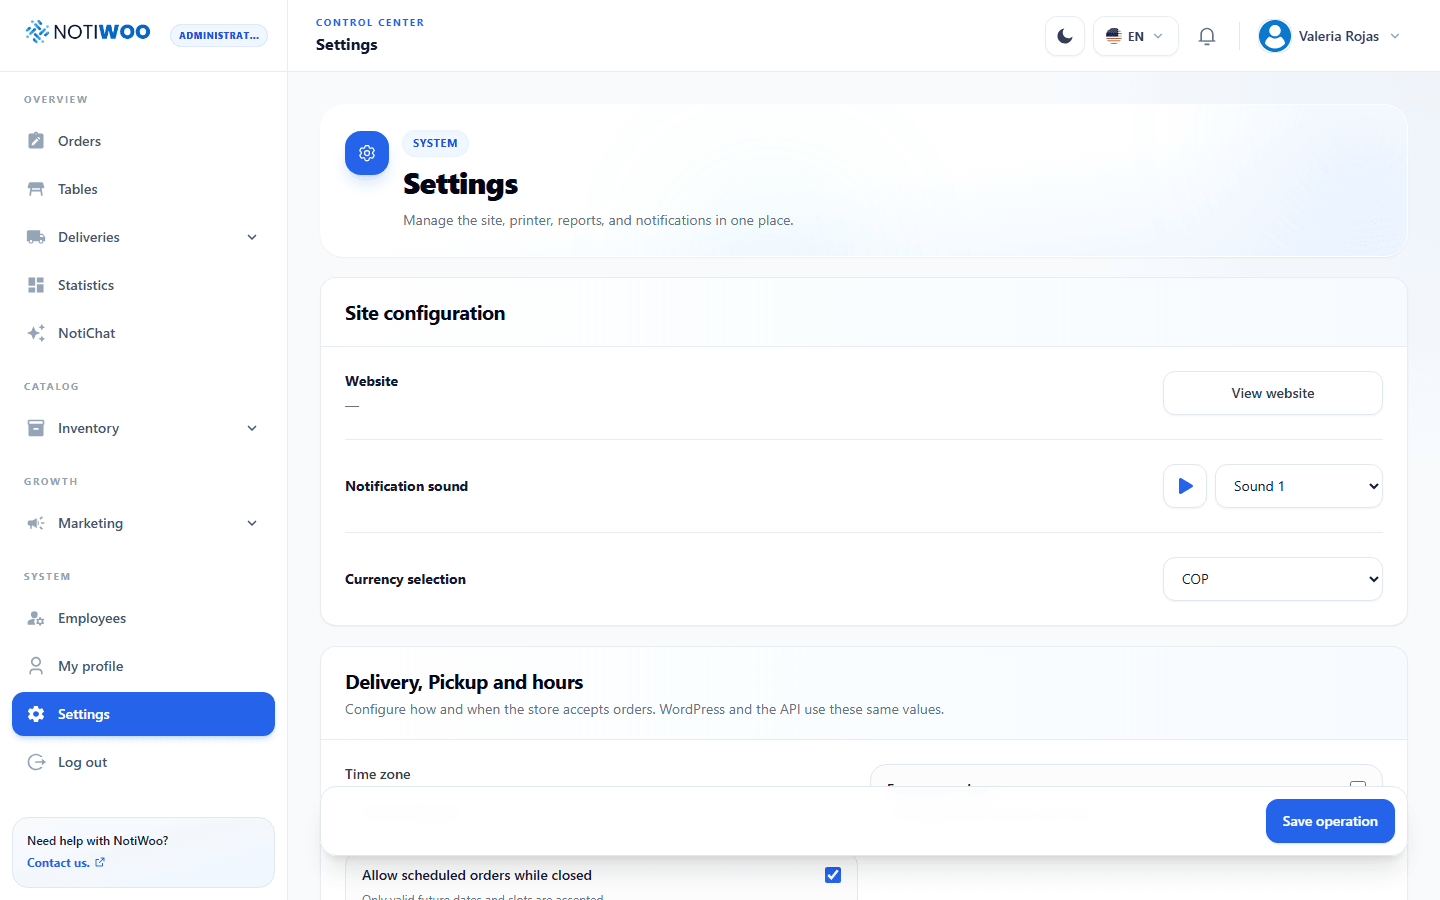This screenshot has width=1440, height=900.
Task: Click the Deliveries truck icon
Action: [36, 237]
